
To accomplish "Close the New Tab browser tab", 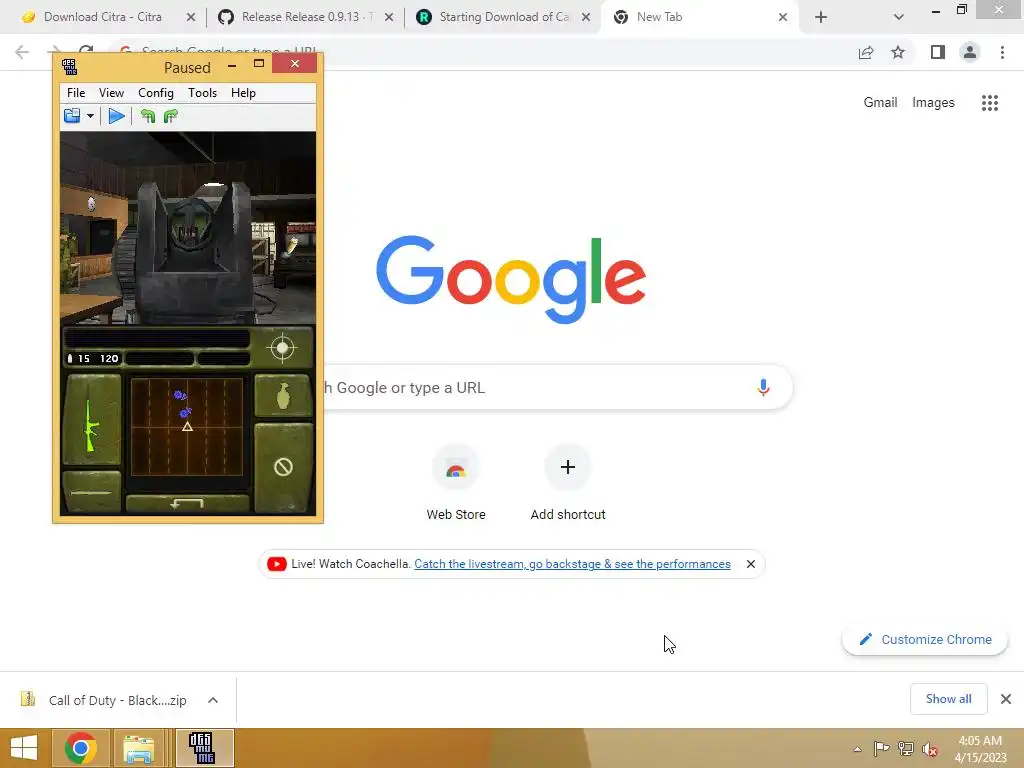I will point(782,18).
